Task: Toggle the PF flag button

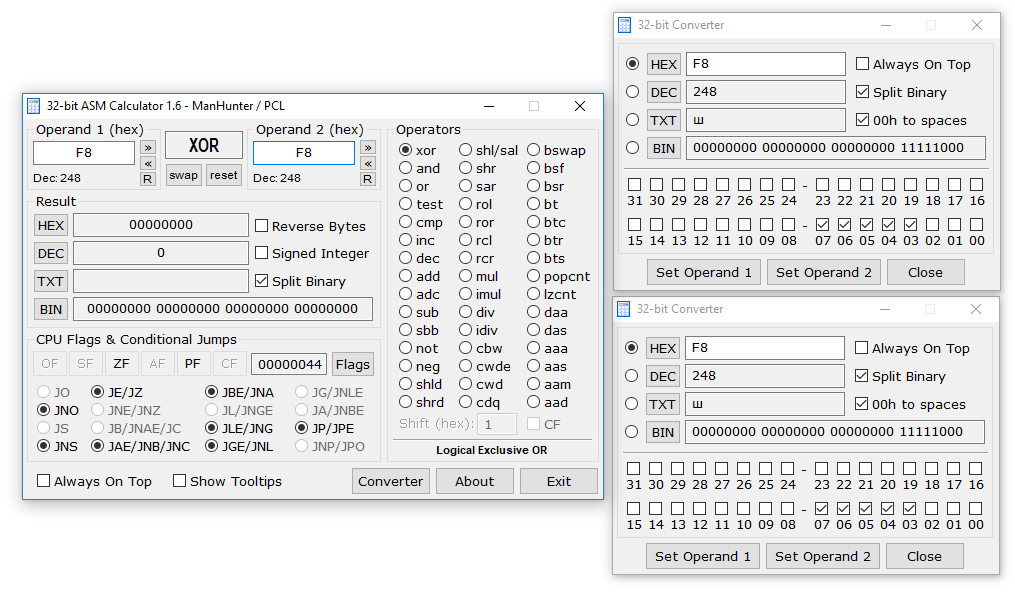Action: (x=193, y=364)
